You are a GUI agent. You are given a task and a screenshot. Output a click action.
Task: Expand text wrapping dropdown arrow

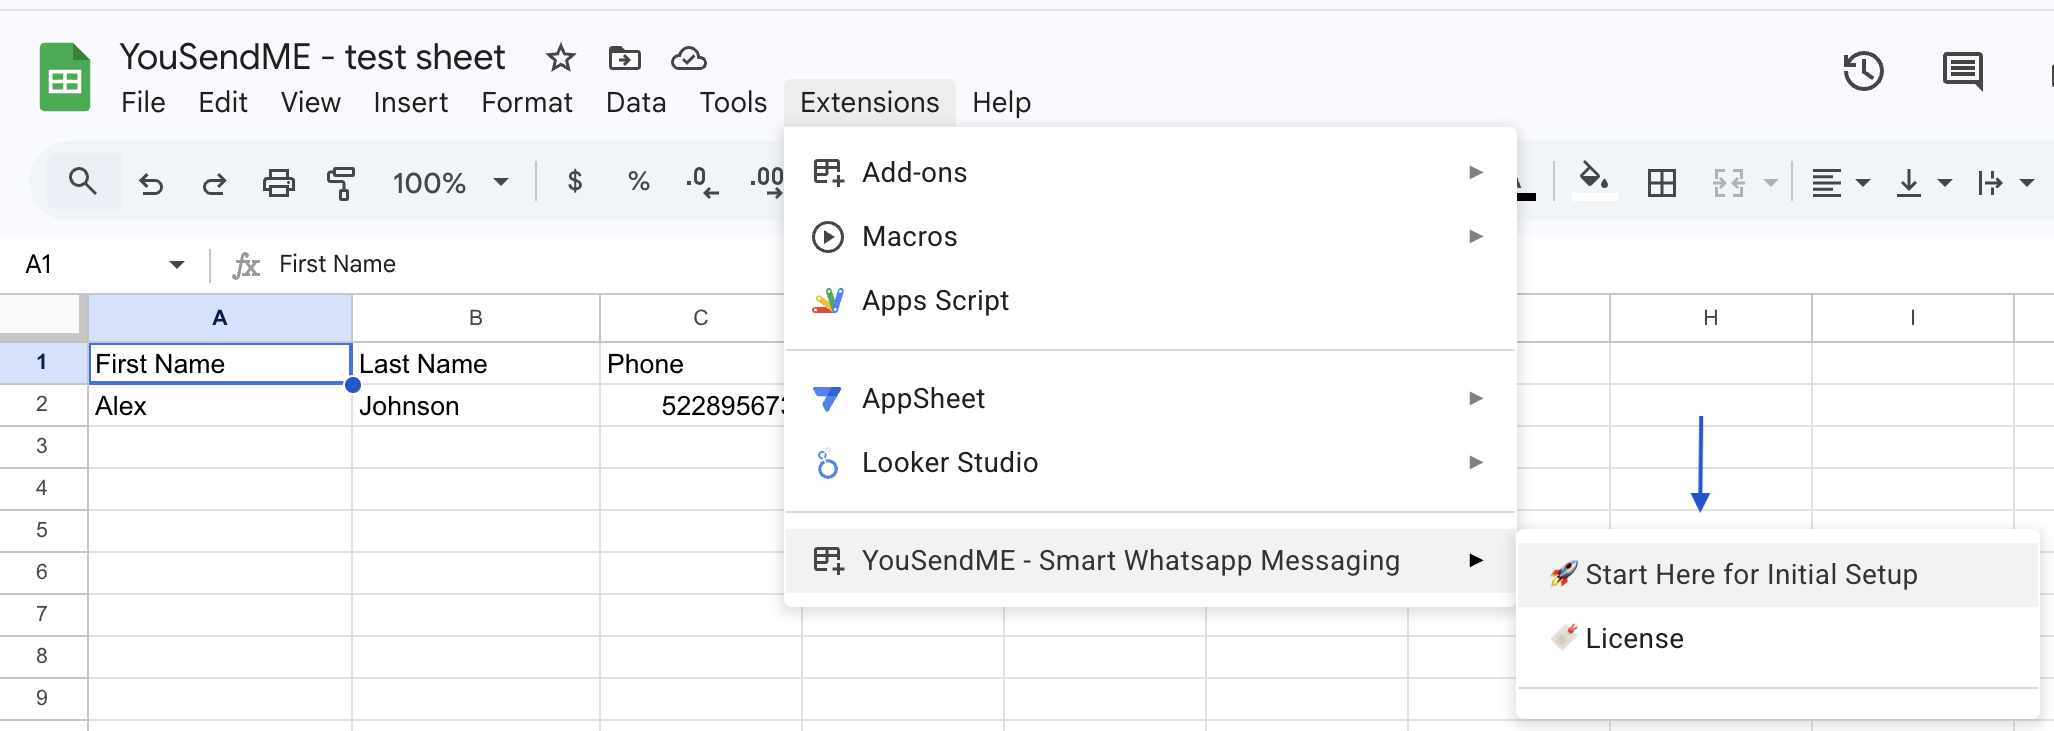pos(2027,183)
